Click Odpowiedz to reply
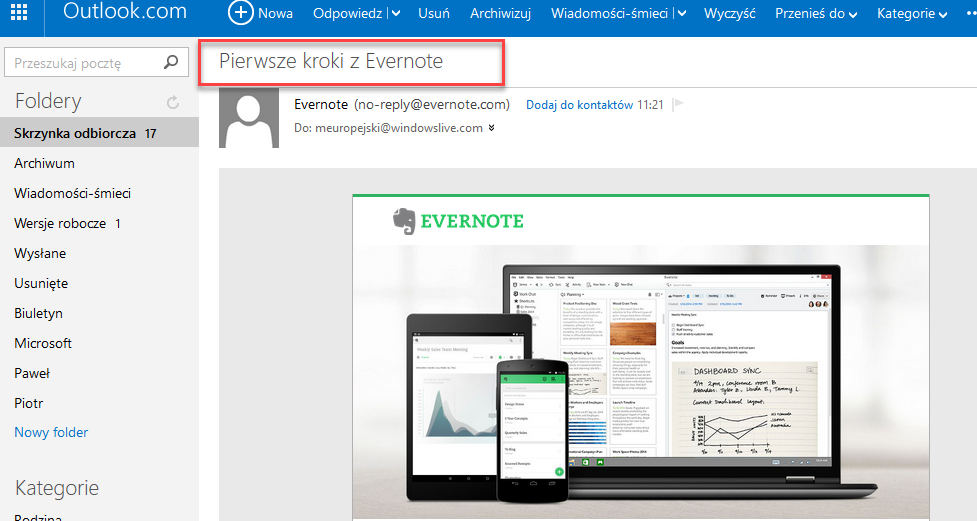 [x=348, y=13]
